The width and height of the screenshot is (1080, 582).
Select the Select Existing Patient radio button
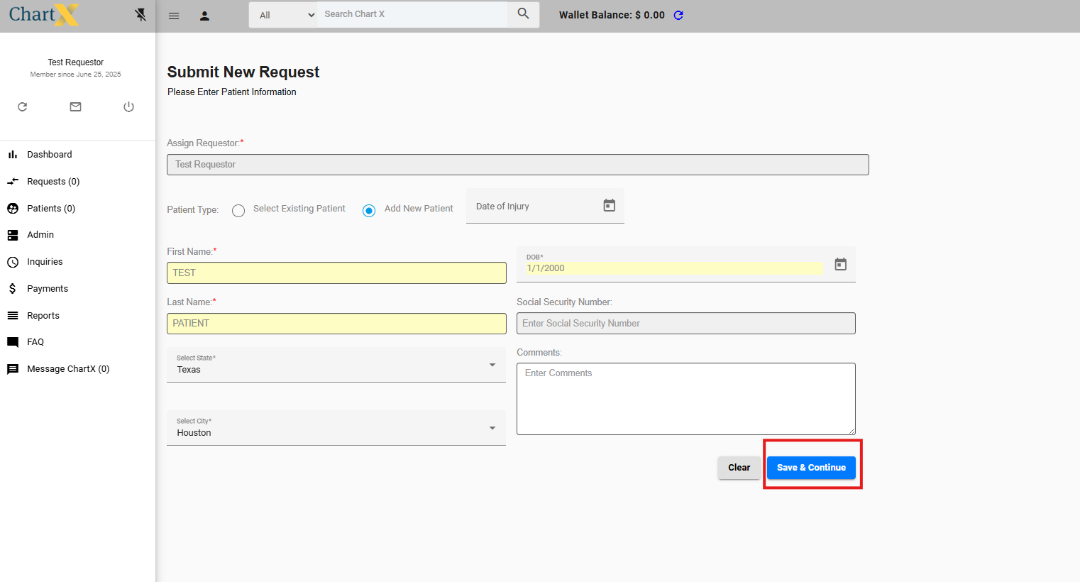pyautogui.click(x=238, y=210)
